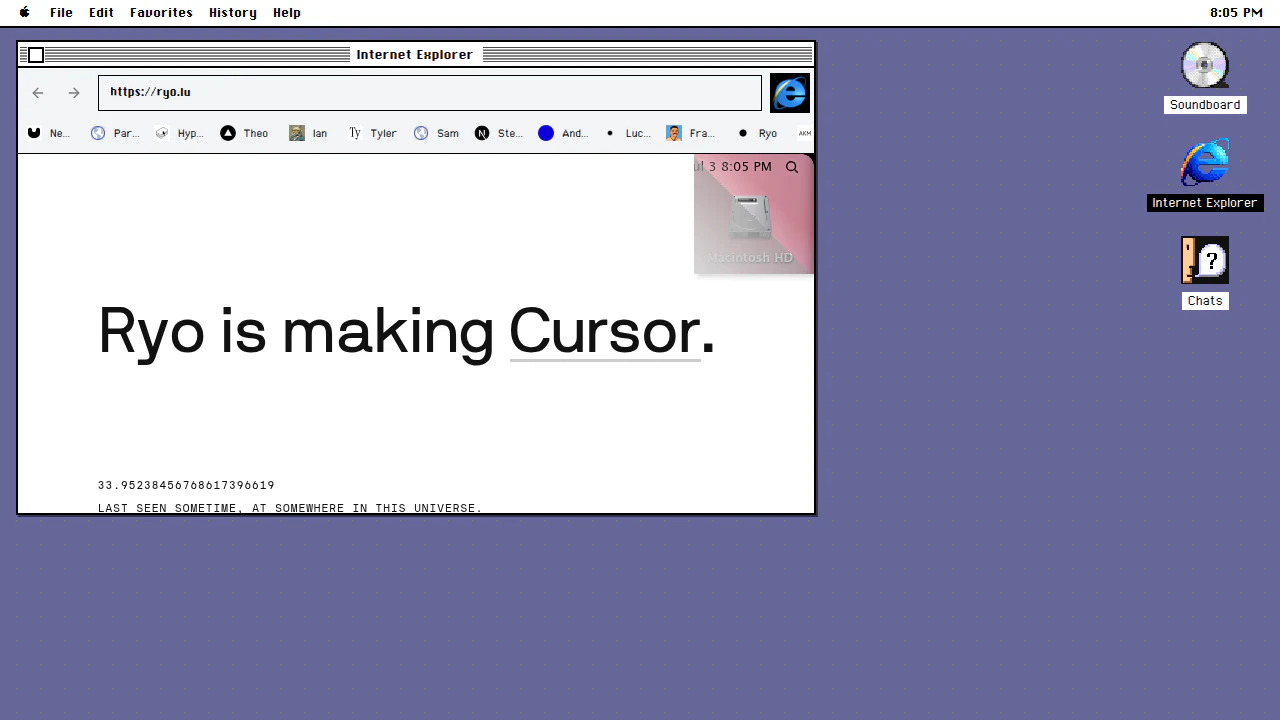Click the magnifier search icon in webpage
This screenshot has height=720, width=1280.
792,167
